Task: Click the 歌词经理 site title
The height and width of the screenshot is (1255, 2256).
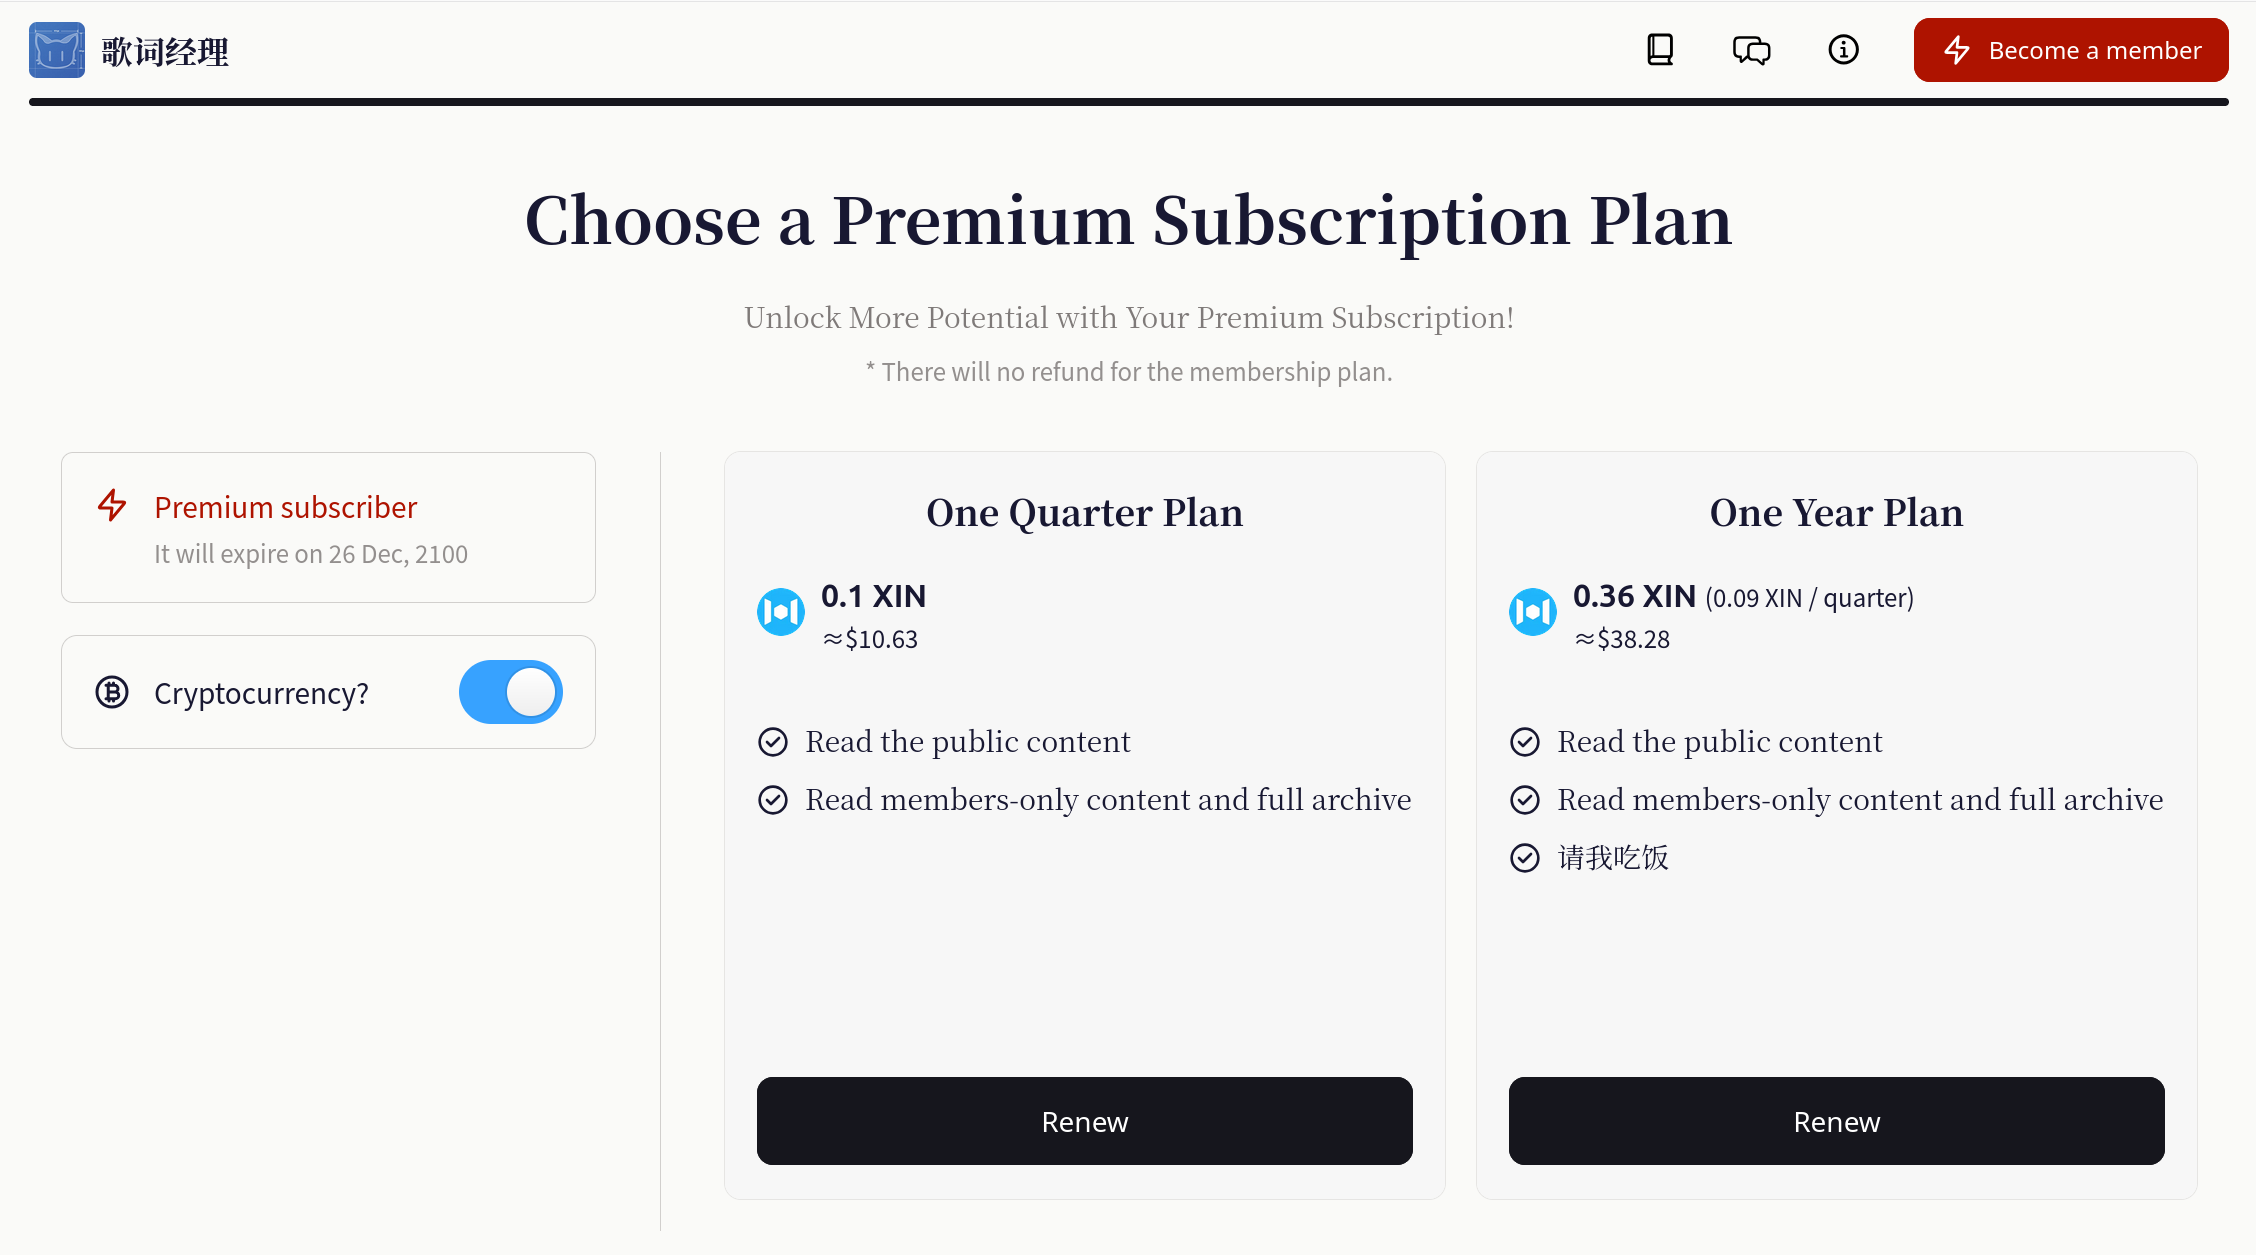Action: [x=165, y=52]
